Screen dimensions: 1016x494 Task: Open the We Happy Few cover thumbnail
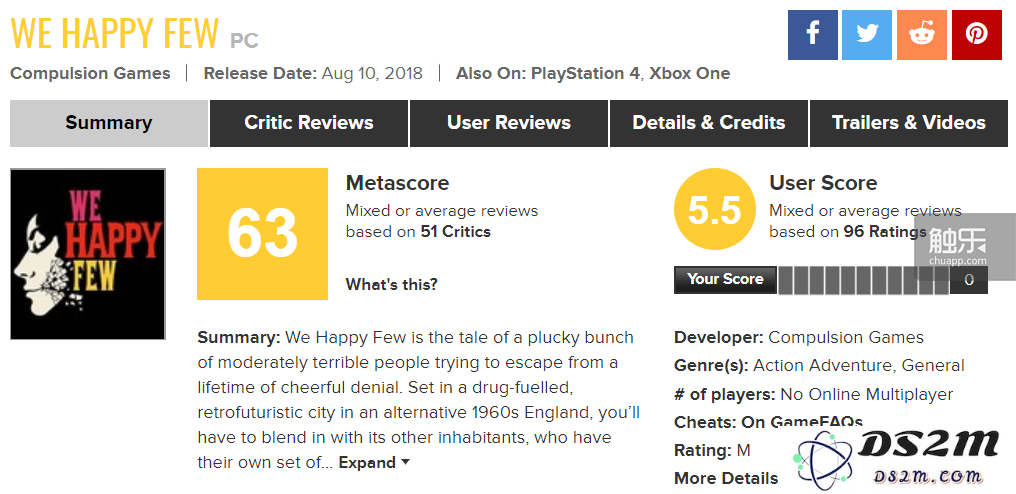pos(88,254)
